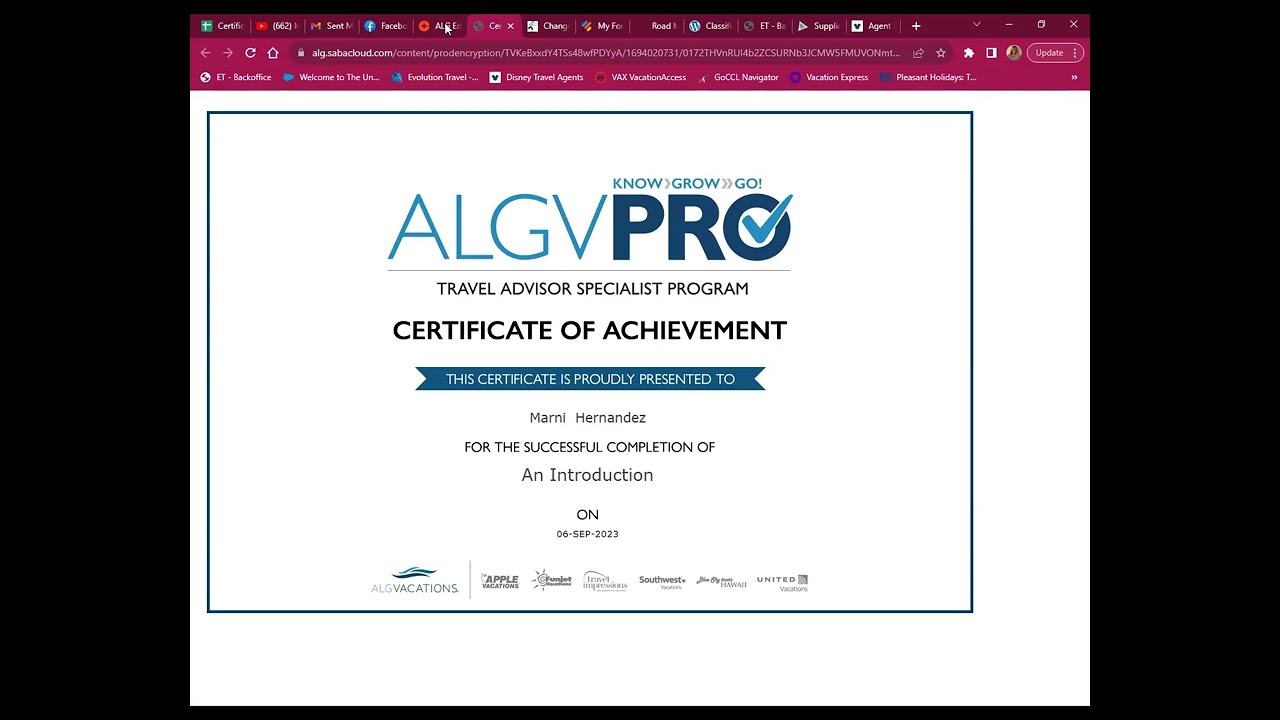The height and width of the screenshot is (720, 1280).
Task: Toggle the browser side panel
Action: pos(991,53)
